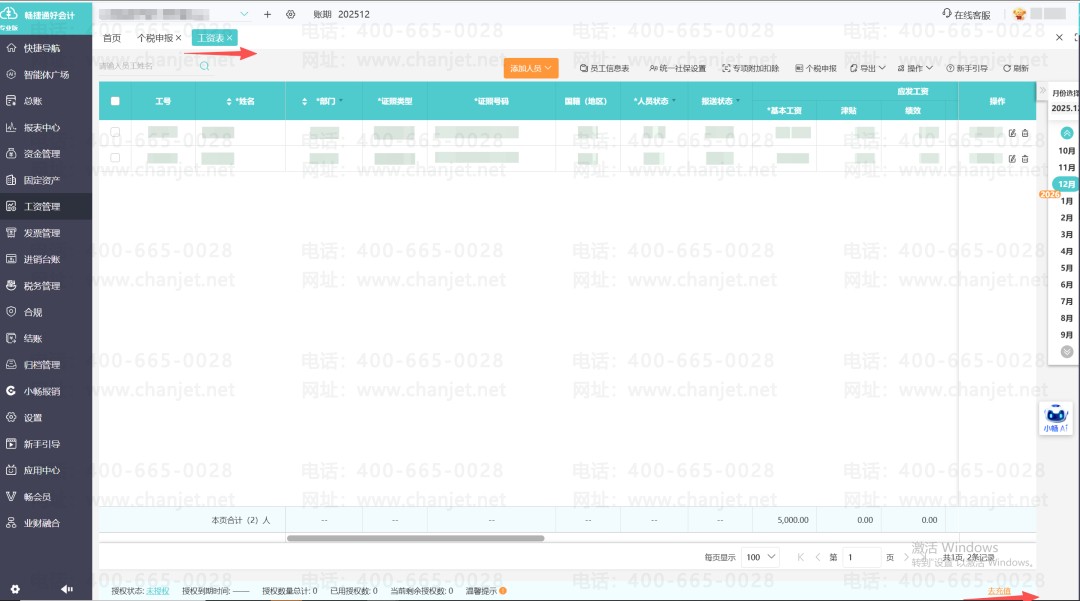Click the search magnifier icon
The image size is (1080, 601).
[x=205, y=66]
